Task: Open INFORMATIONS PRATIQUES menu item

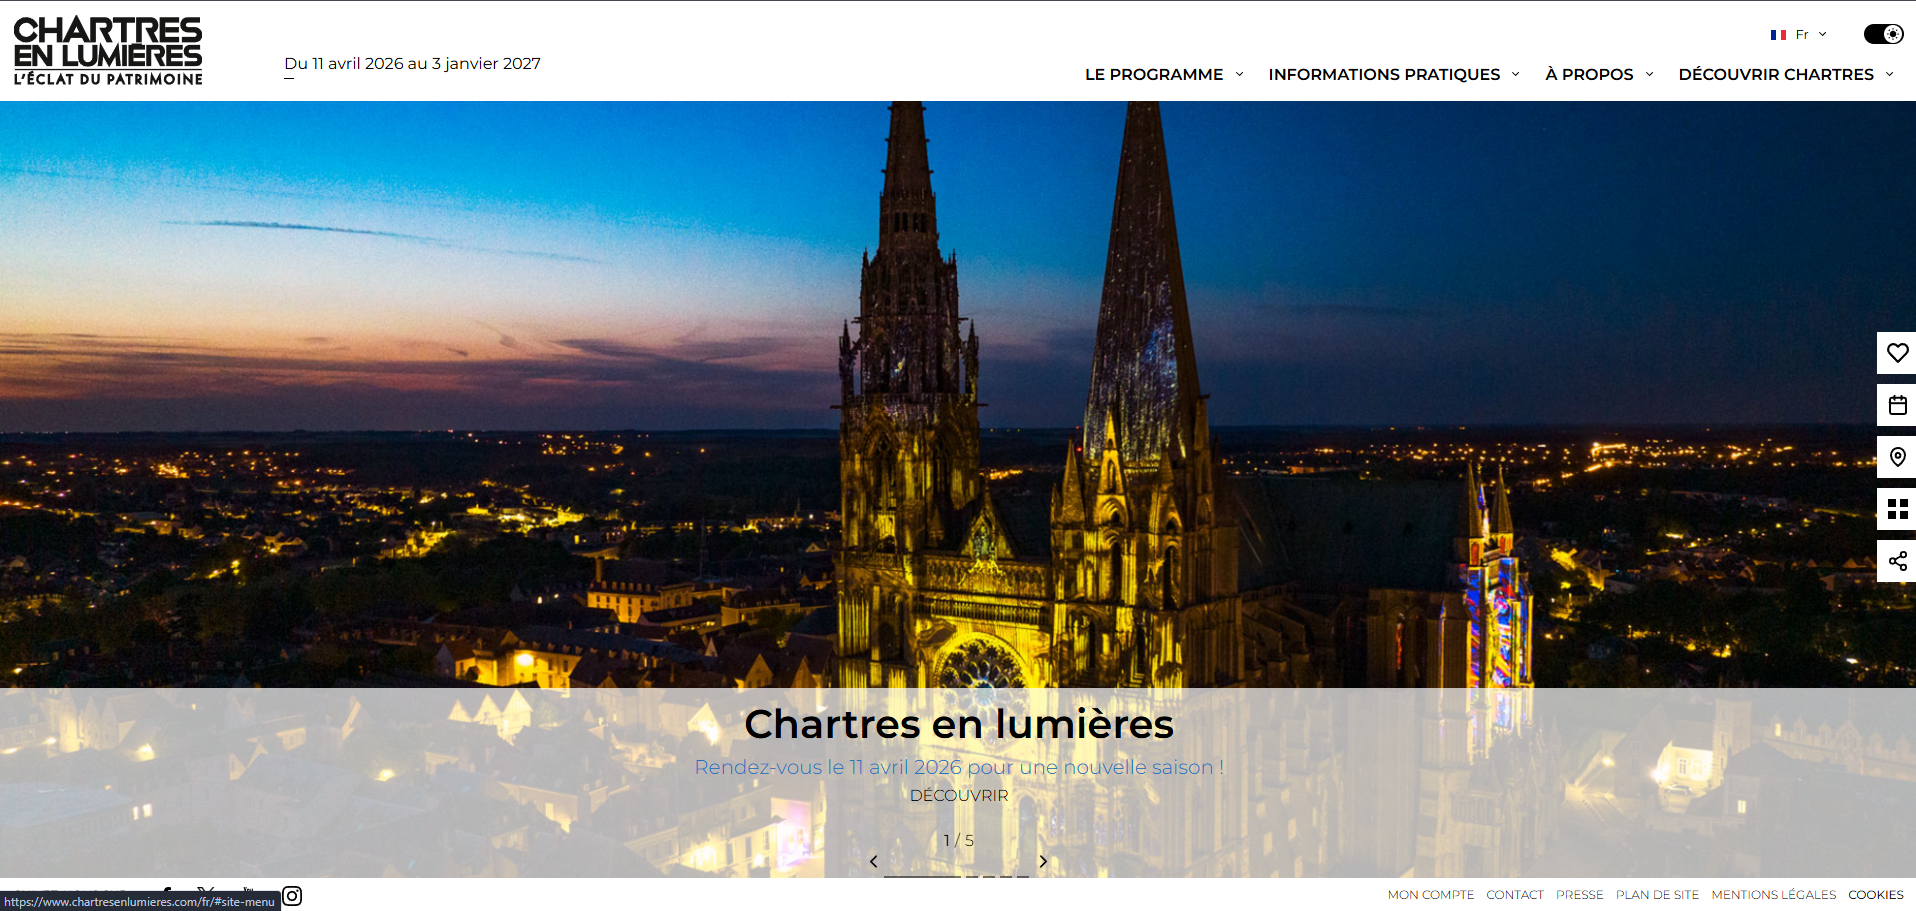Action: click(x=1384, y=74)
